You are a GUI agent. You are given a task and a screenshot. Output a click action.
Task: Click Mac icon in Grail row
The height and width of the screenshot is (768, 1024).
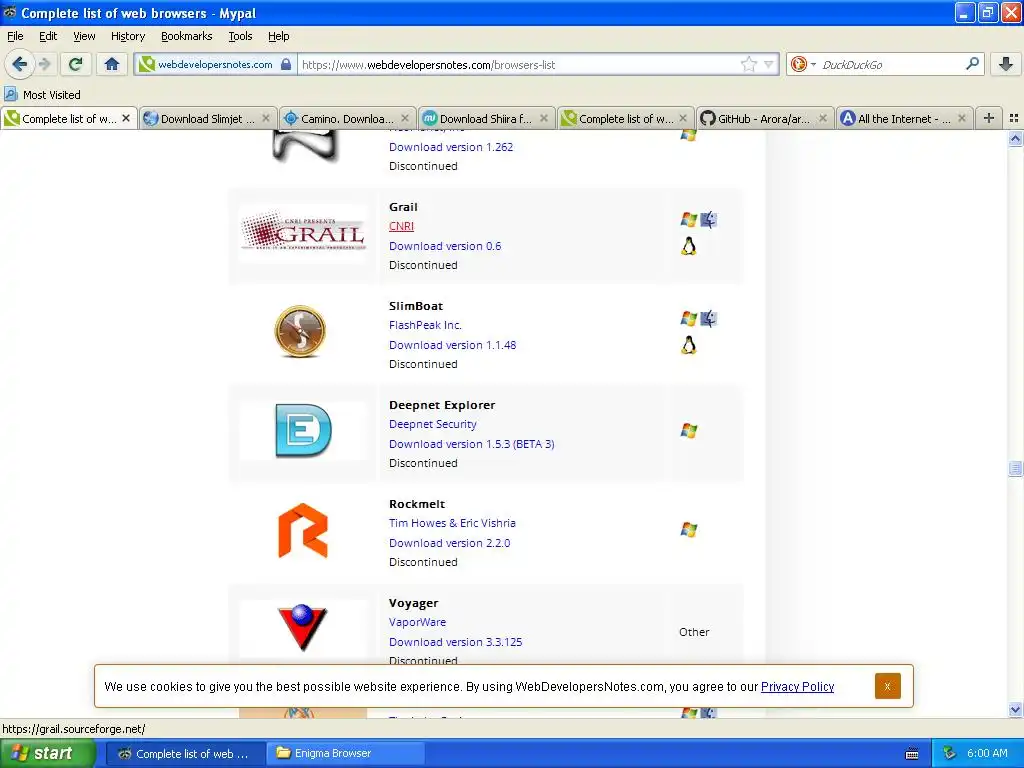709,219
